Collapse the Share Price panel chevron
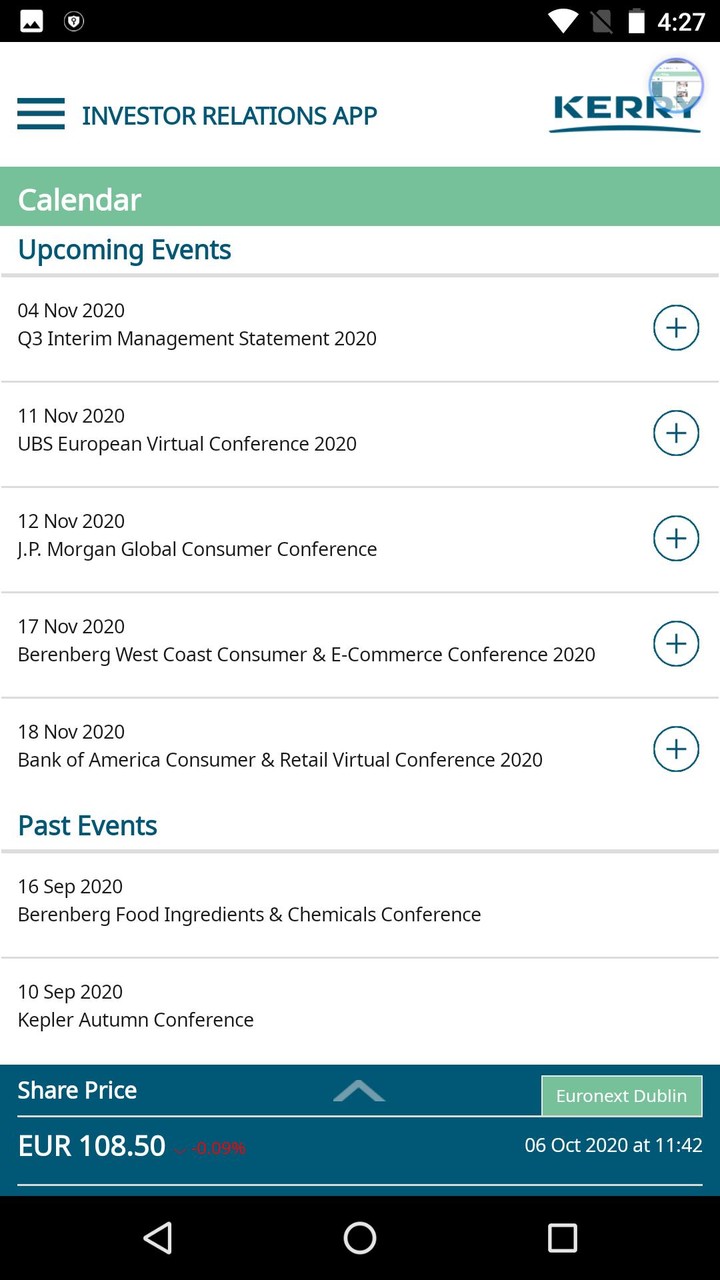 359,1093
